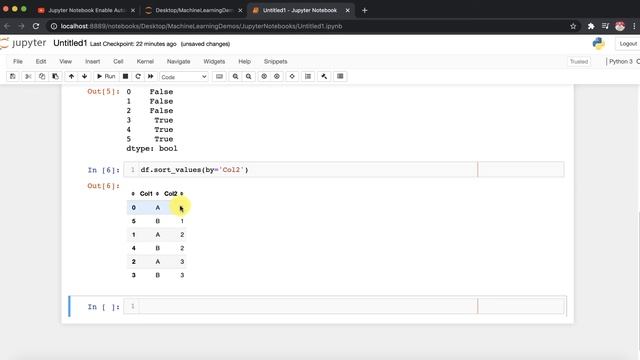Image resolution: width=640 pixels, height=360 pixels.
Task: Click the Out[6] output prompt
Action: click(x=103, y=186)
